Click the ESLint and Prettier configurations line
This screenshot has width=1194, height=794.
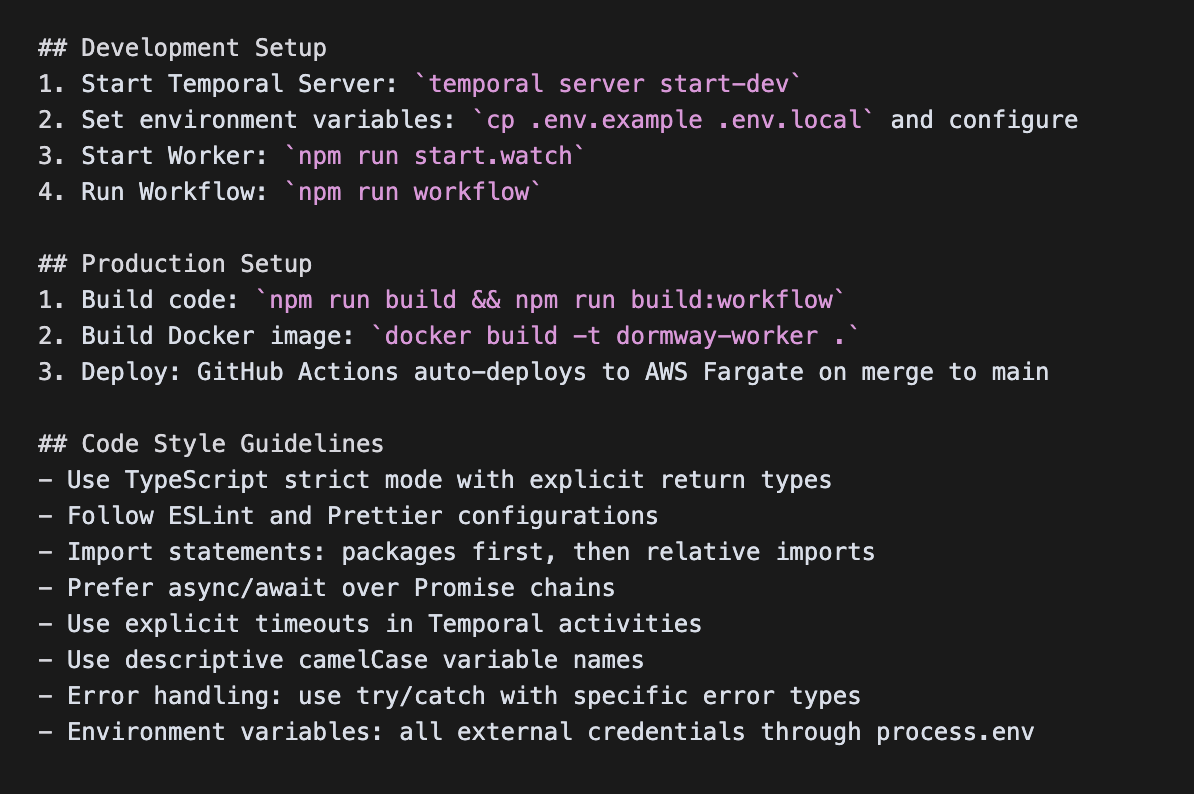pyautogui.click(x=348, y=516)
